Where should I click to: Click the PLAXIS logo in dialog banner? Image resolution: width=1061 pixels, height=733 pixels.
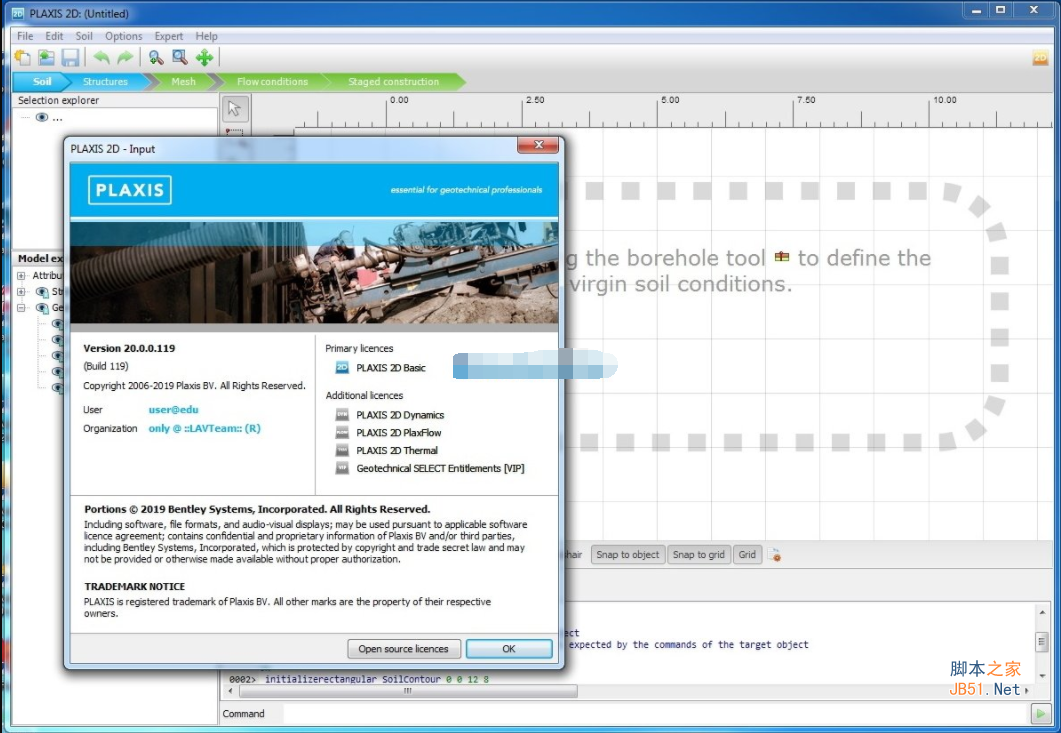129,190
